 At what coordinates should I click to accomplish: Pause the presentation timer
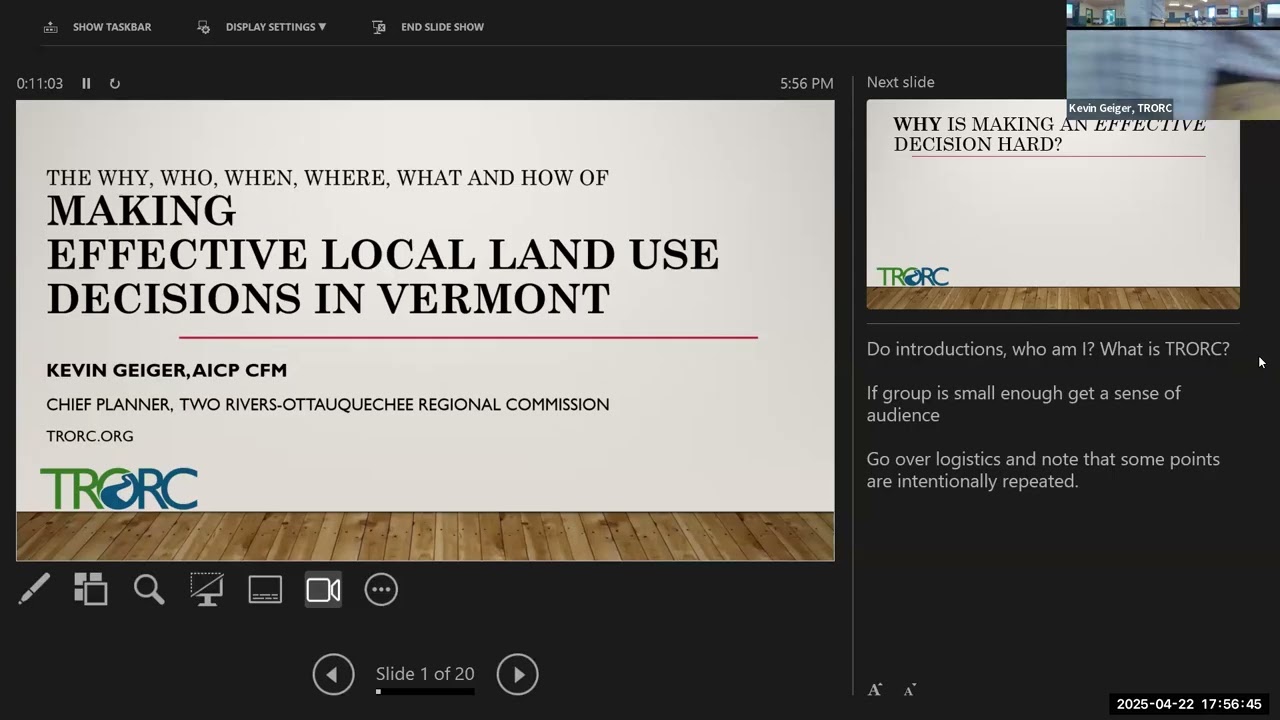[86, 84]
